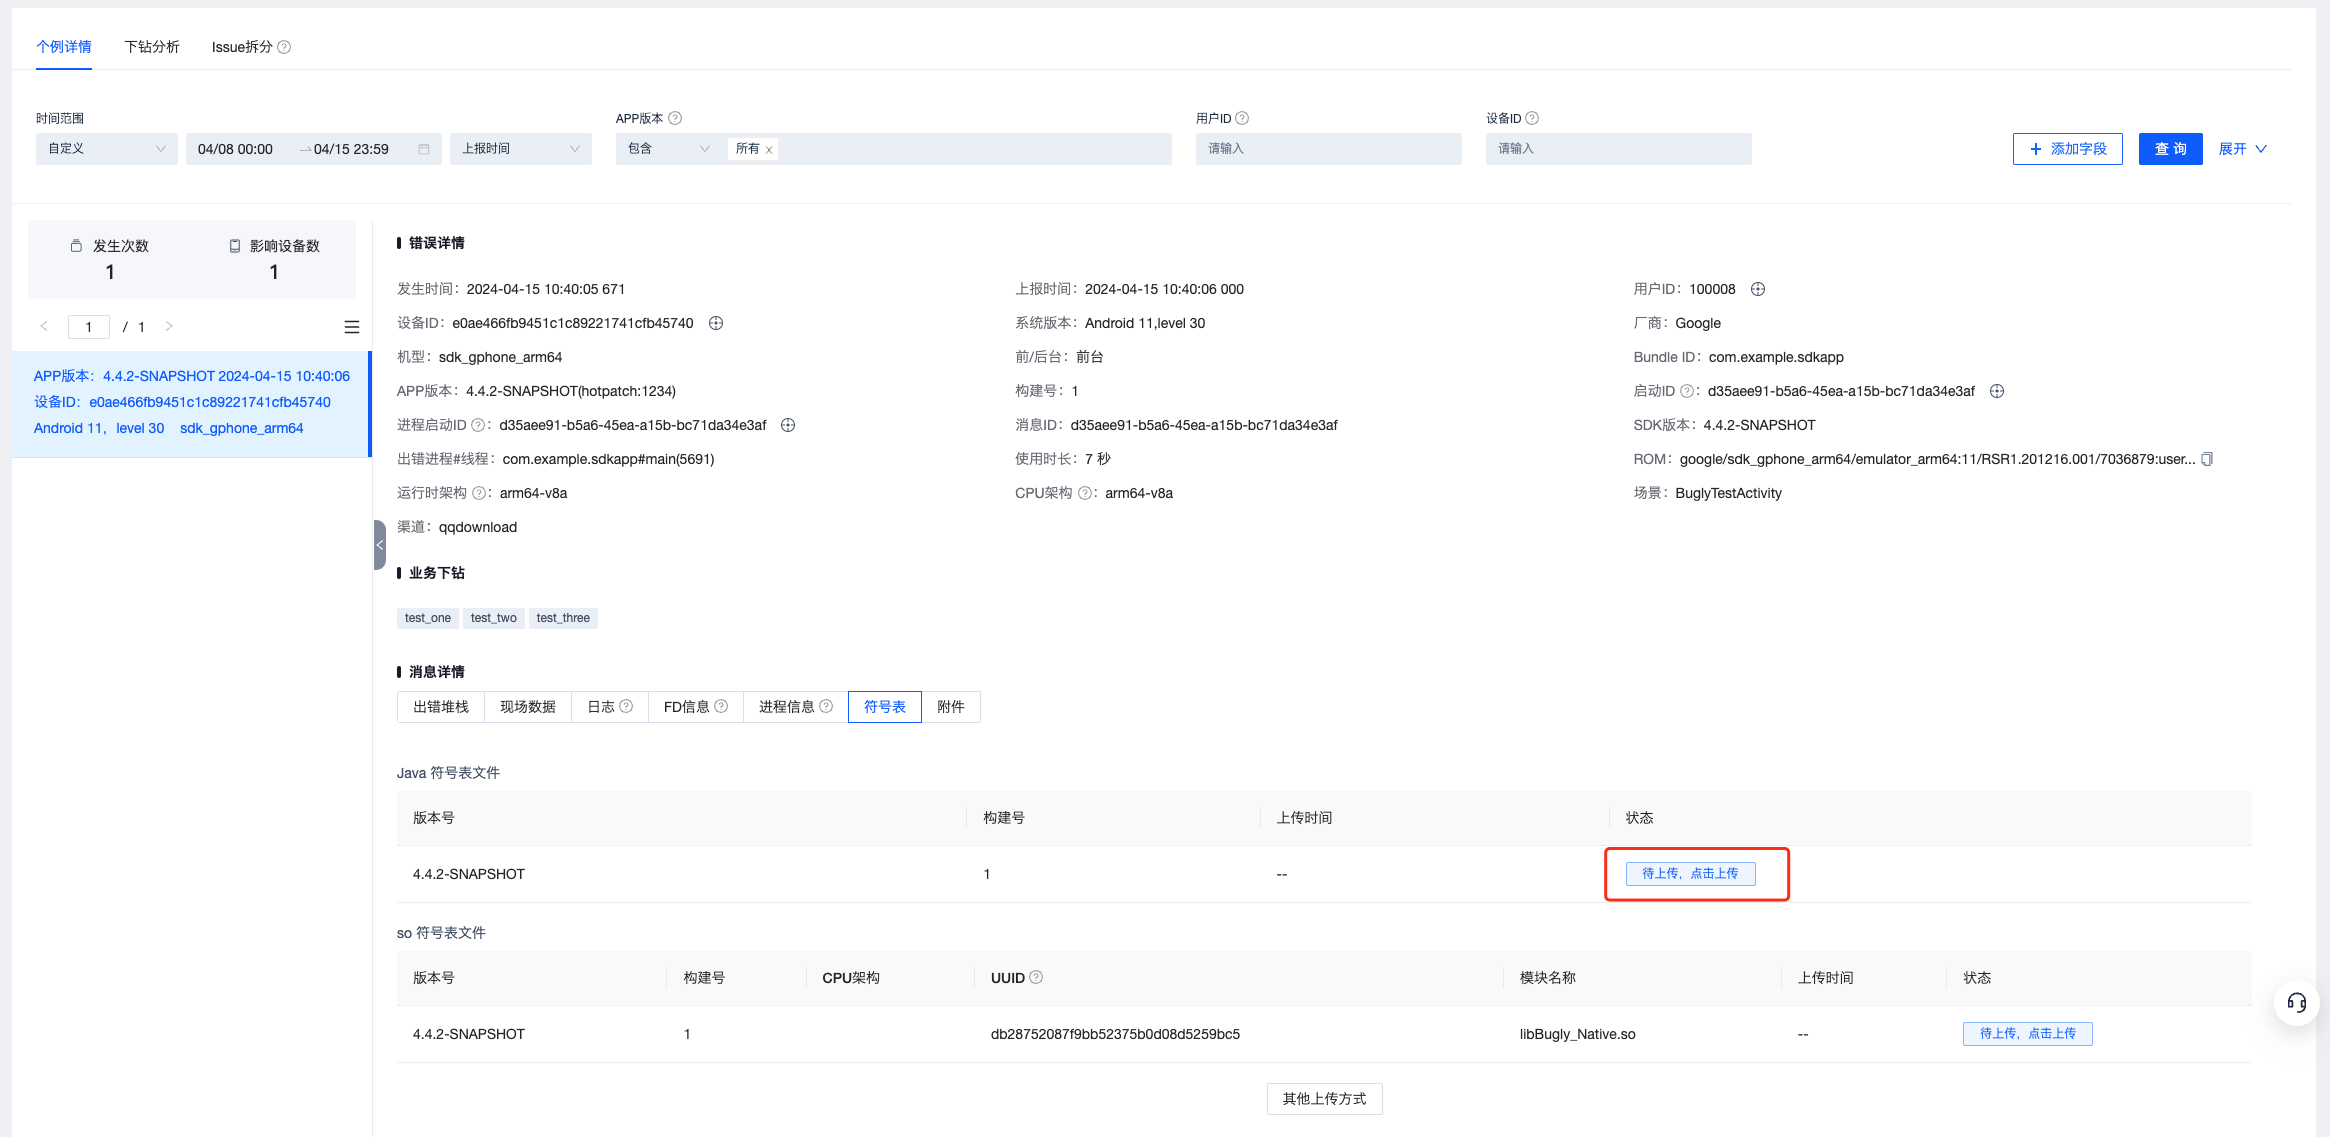Screen dimensions: 2330x1137
Task: Switch to the Issue拆分 tab
Action: 242,47
